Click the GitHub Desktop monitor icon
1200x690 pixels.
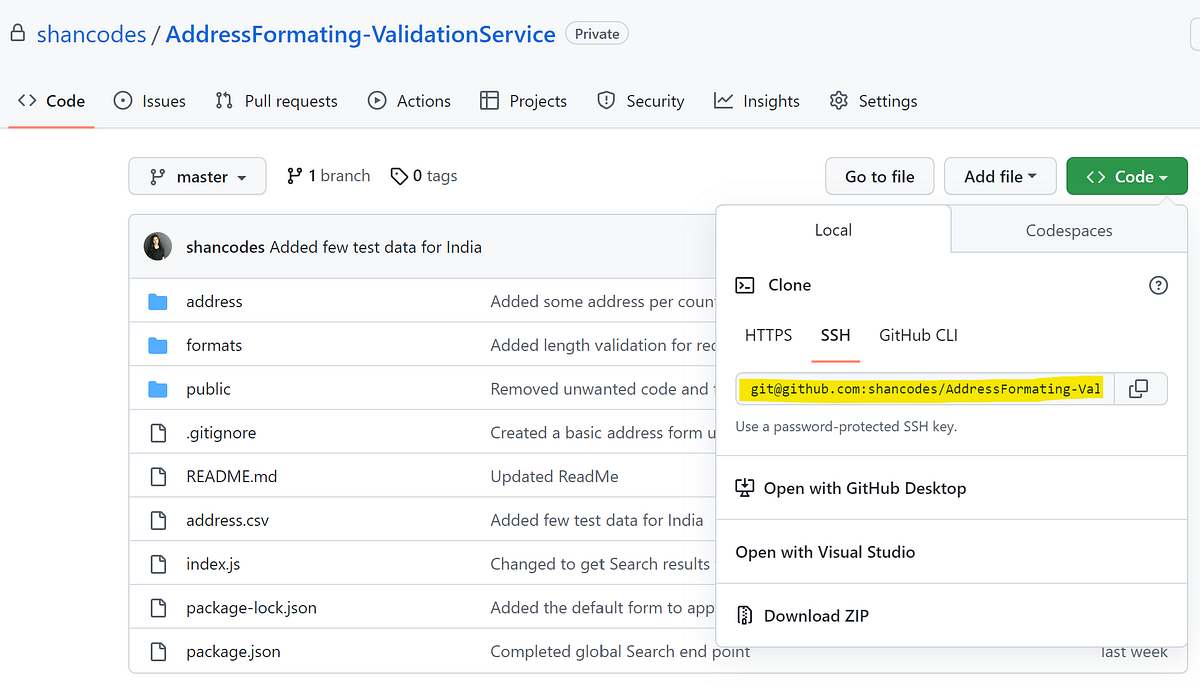(744, 488)
